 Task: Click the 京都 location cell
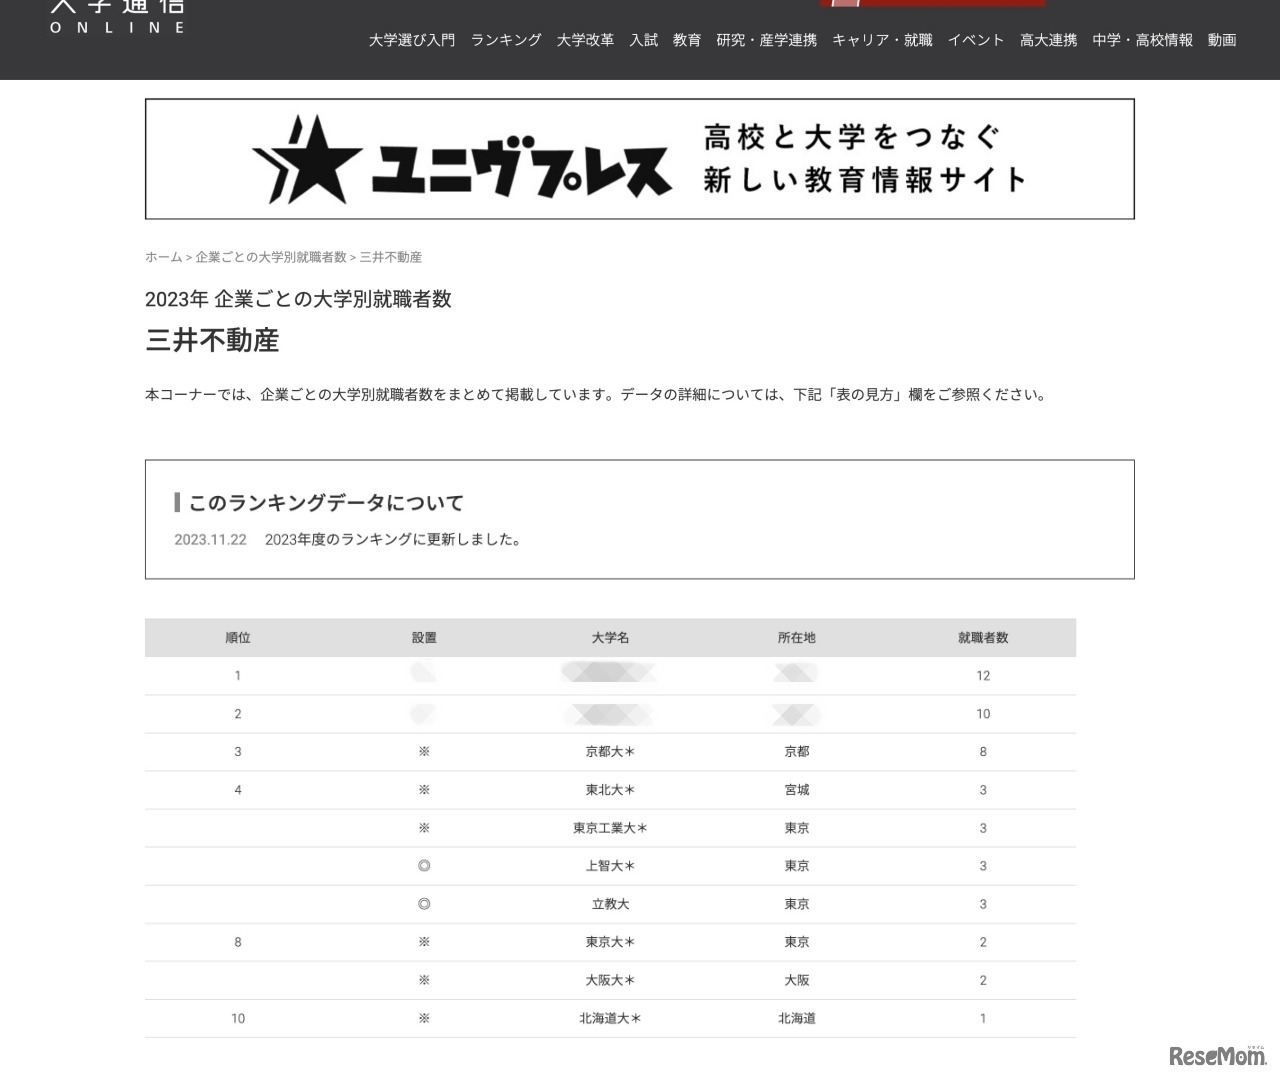(x=797, y=752)
